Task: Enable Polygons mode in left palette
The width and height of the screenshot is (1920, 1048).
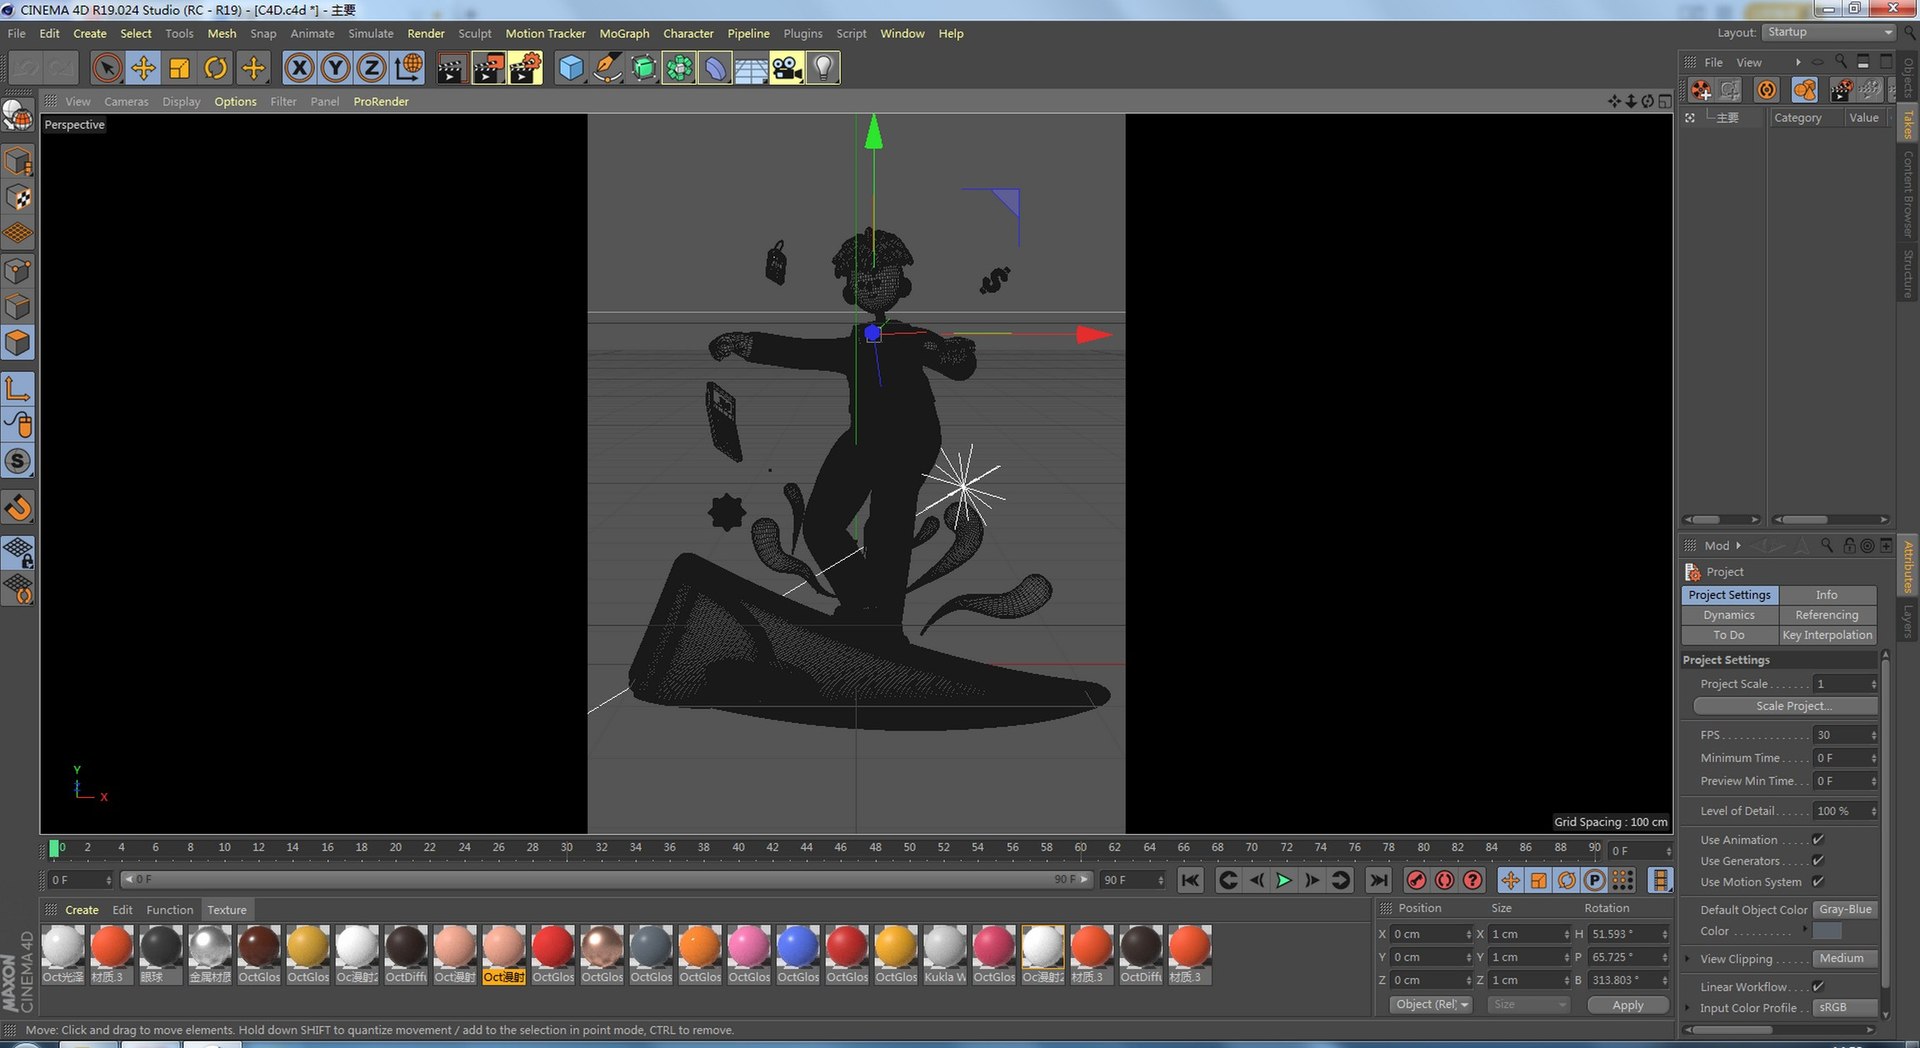Action: (18, 343)
